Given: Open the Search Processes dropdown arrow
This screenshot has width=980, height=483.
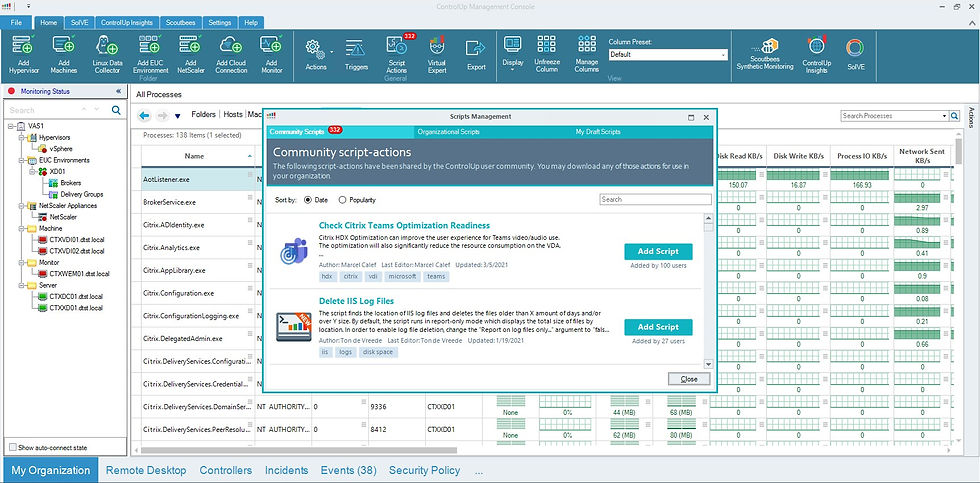Looking at the screenshot, I should [944, 116].
